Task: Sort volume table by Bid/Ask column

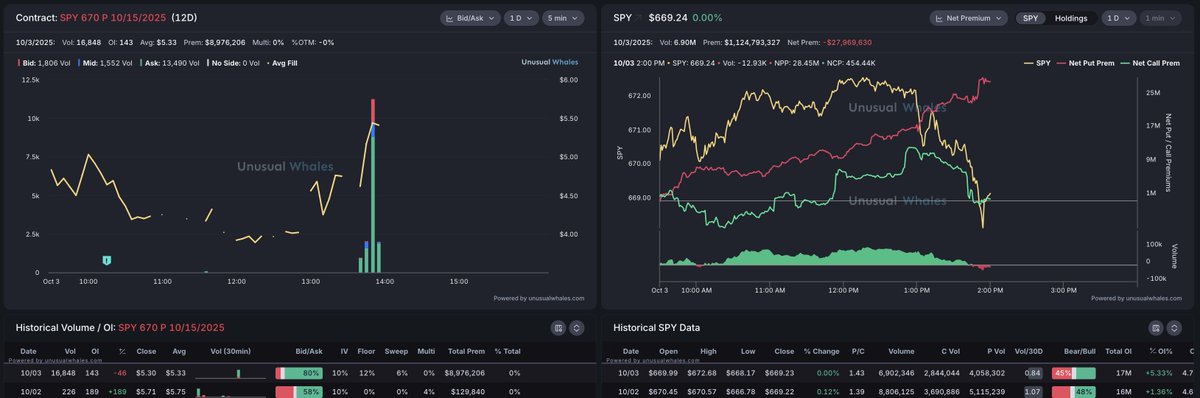Action: (x=310, y=351)
